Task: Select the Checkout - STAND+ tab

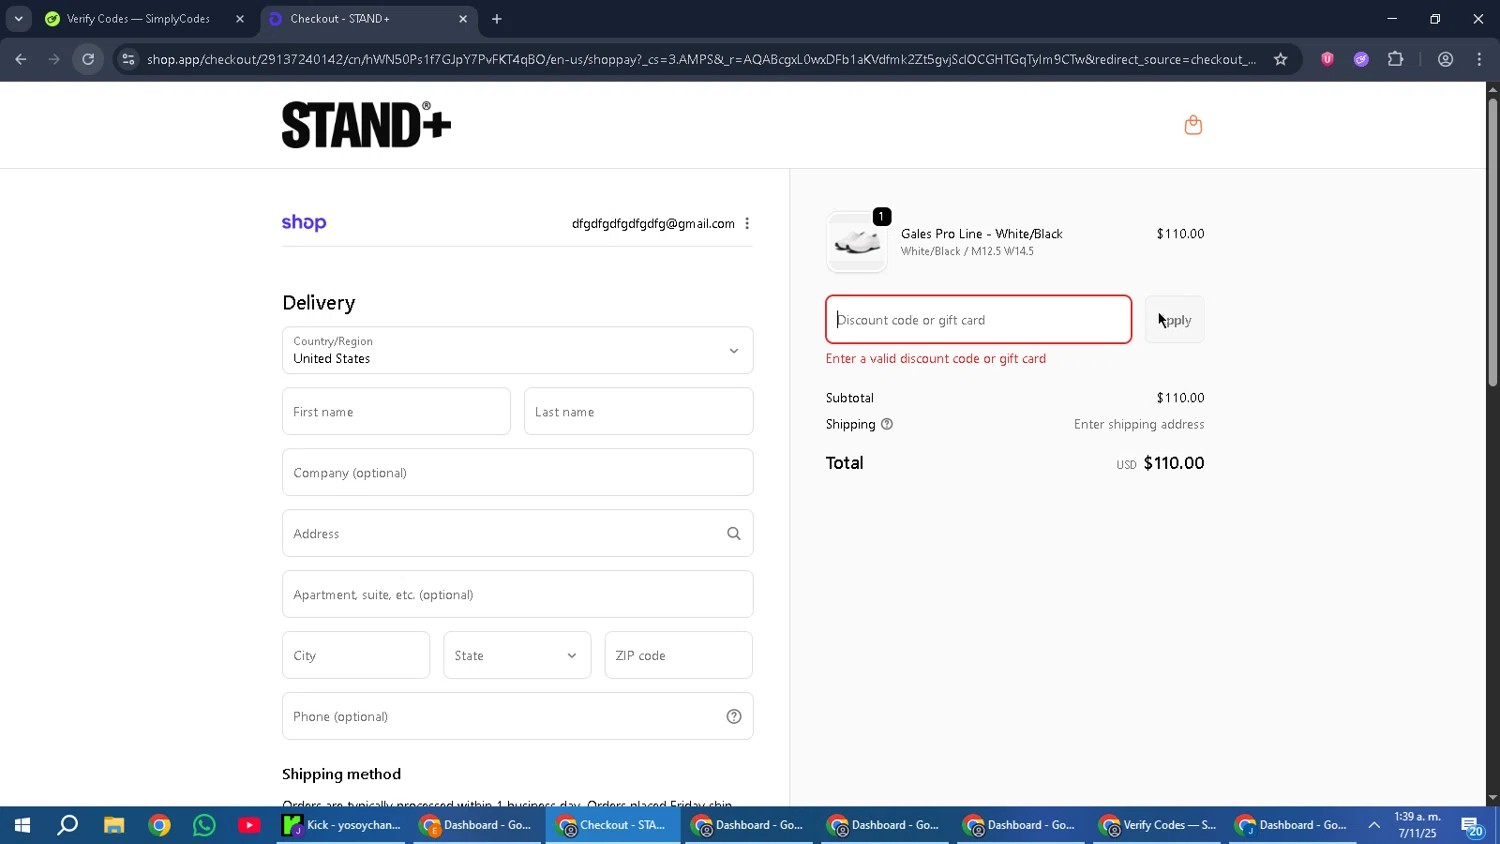Action: point(368,19)
